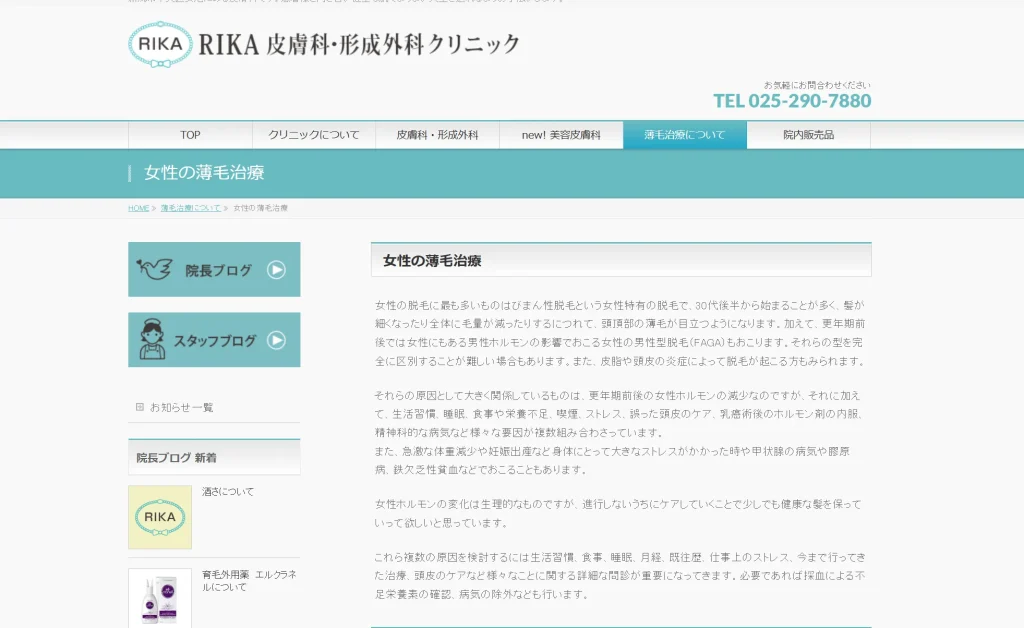
Task: Open the エルクラネル product bottle thumbnail
Action: 160,598
